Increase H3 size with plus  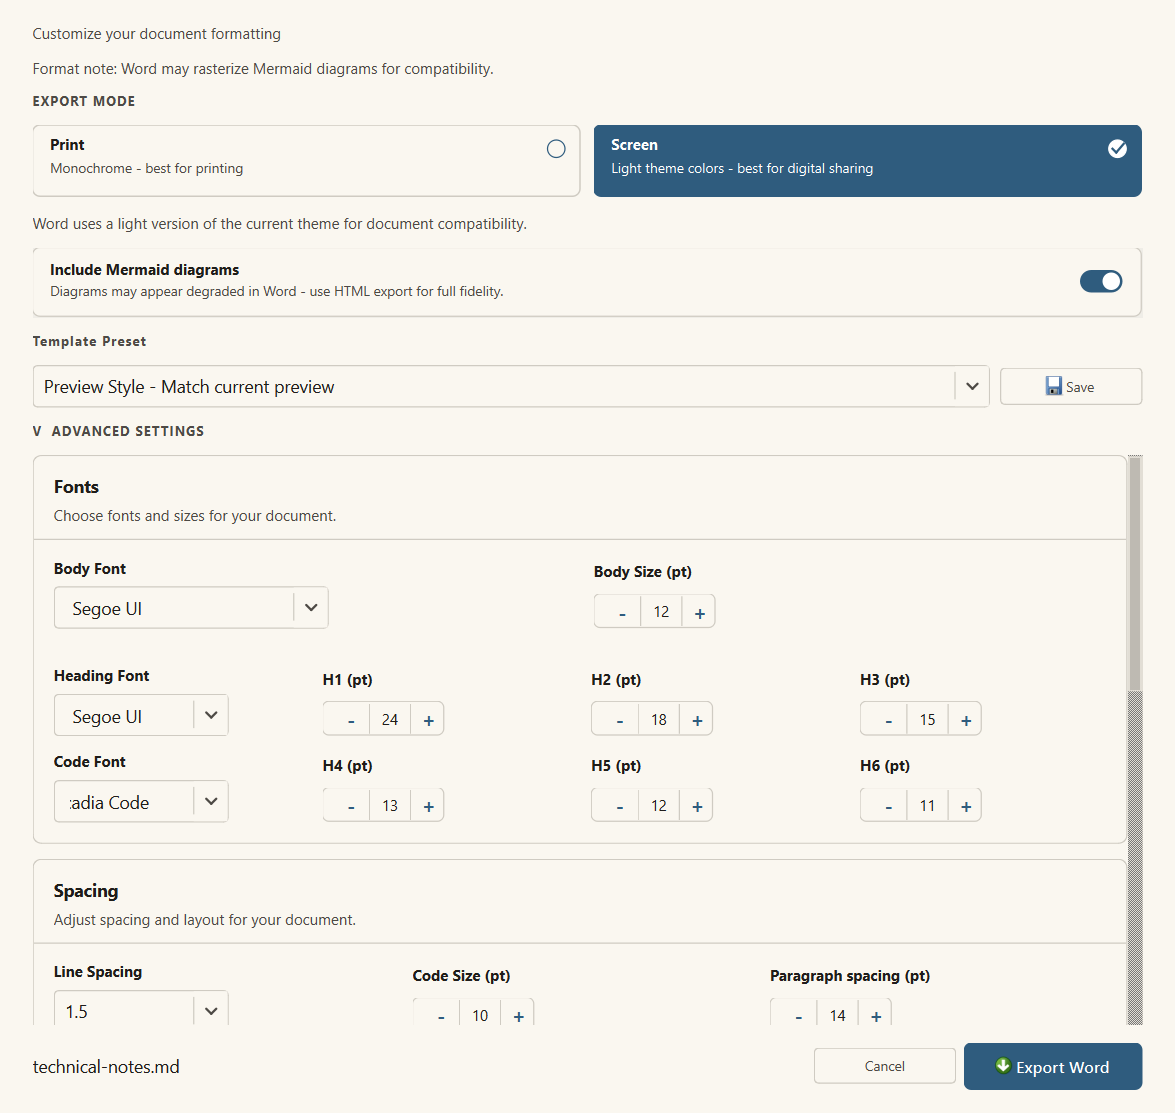[x=965, y=720]
